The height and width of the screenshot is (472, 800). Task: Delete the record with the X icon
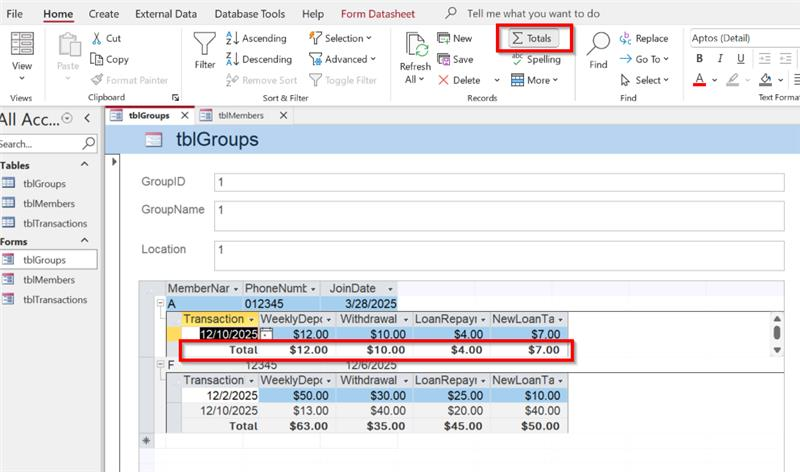(x=443, y=80)
